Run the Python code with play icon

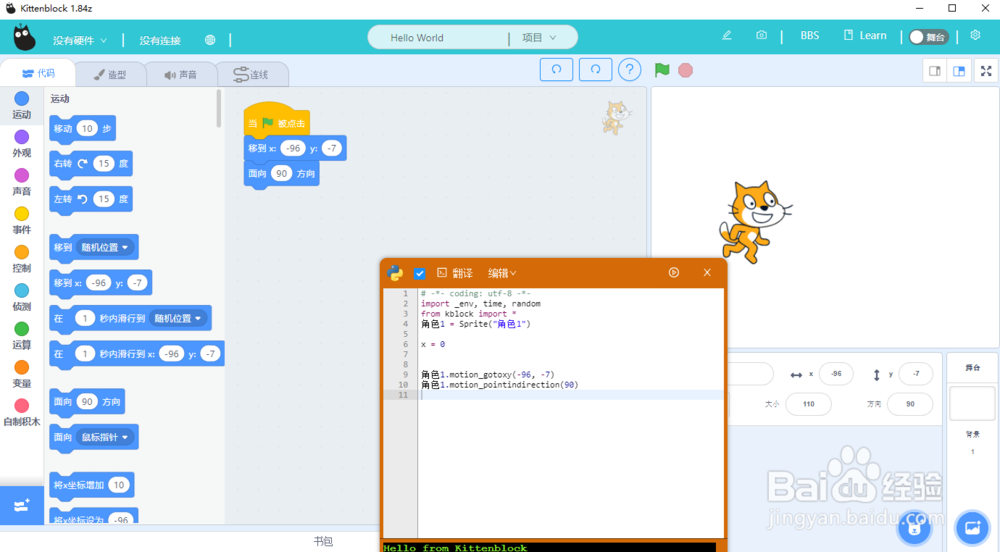(673, 272)
